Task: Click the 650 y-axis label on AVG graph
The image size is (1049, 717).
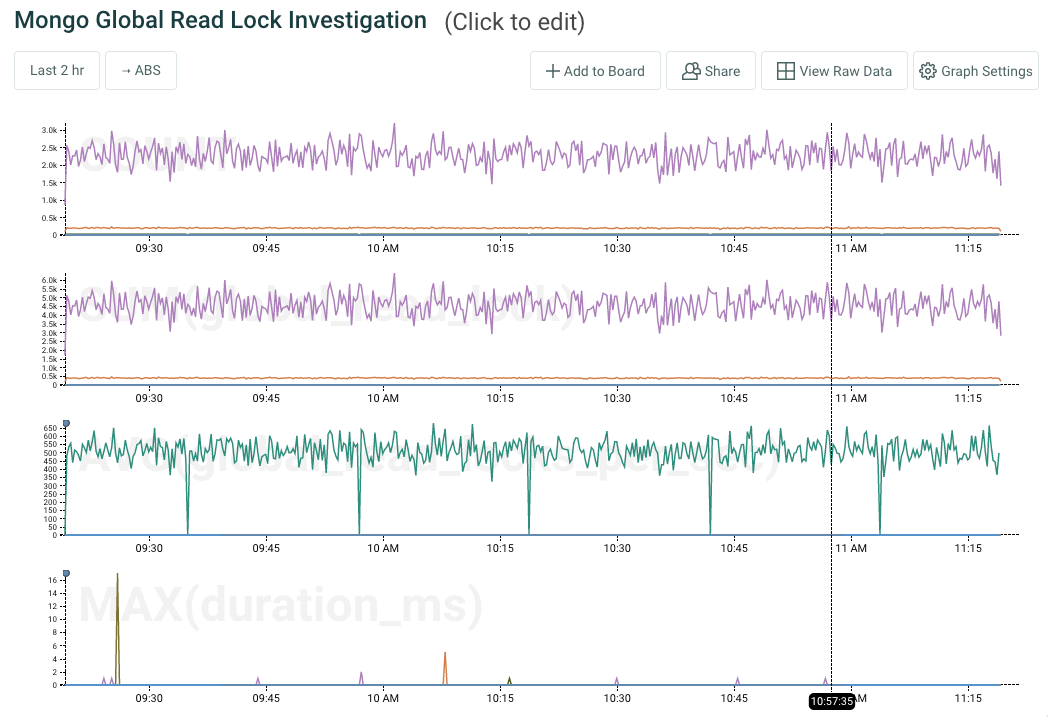Action: [51, 428]
